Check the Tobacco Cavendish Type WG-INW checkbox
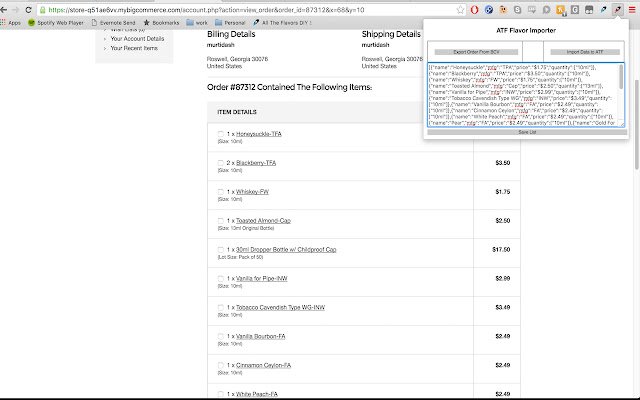The height and width of the screenshot is (400, 640). click(x=220, y=308)
